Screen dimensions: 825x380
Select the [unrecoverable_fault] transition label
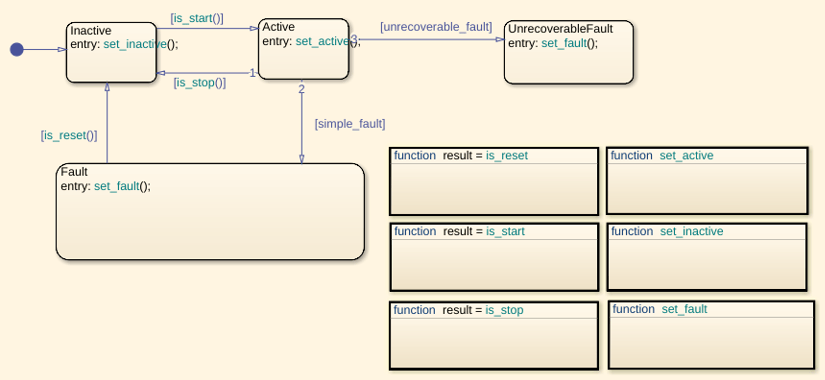(x=436, y=27)
